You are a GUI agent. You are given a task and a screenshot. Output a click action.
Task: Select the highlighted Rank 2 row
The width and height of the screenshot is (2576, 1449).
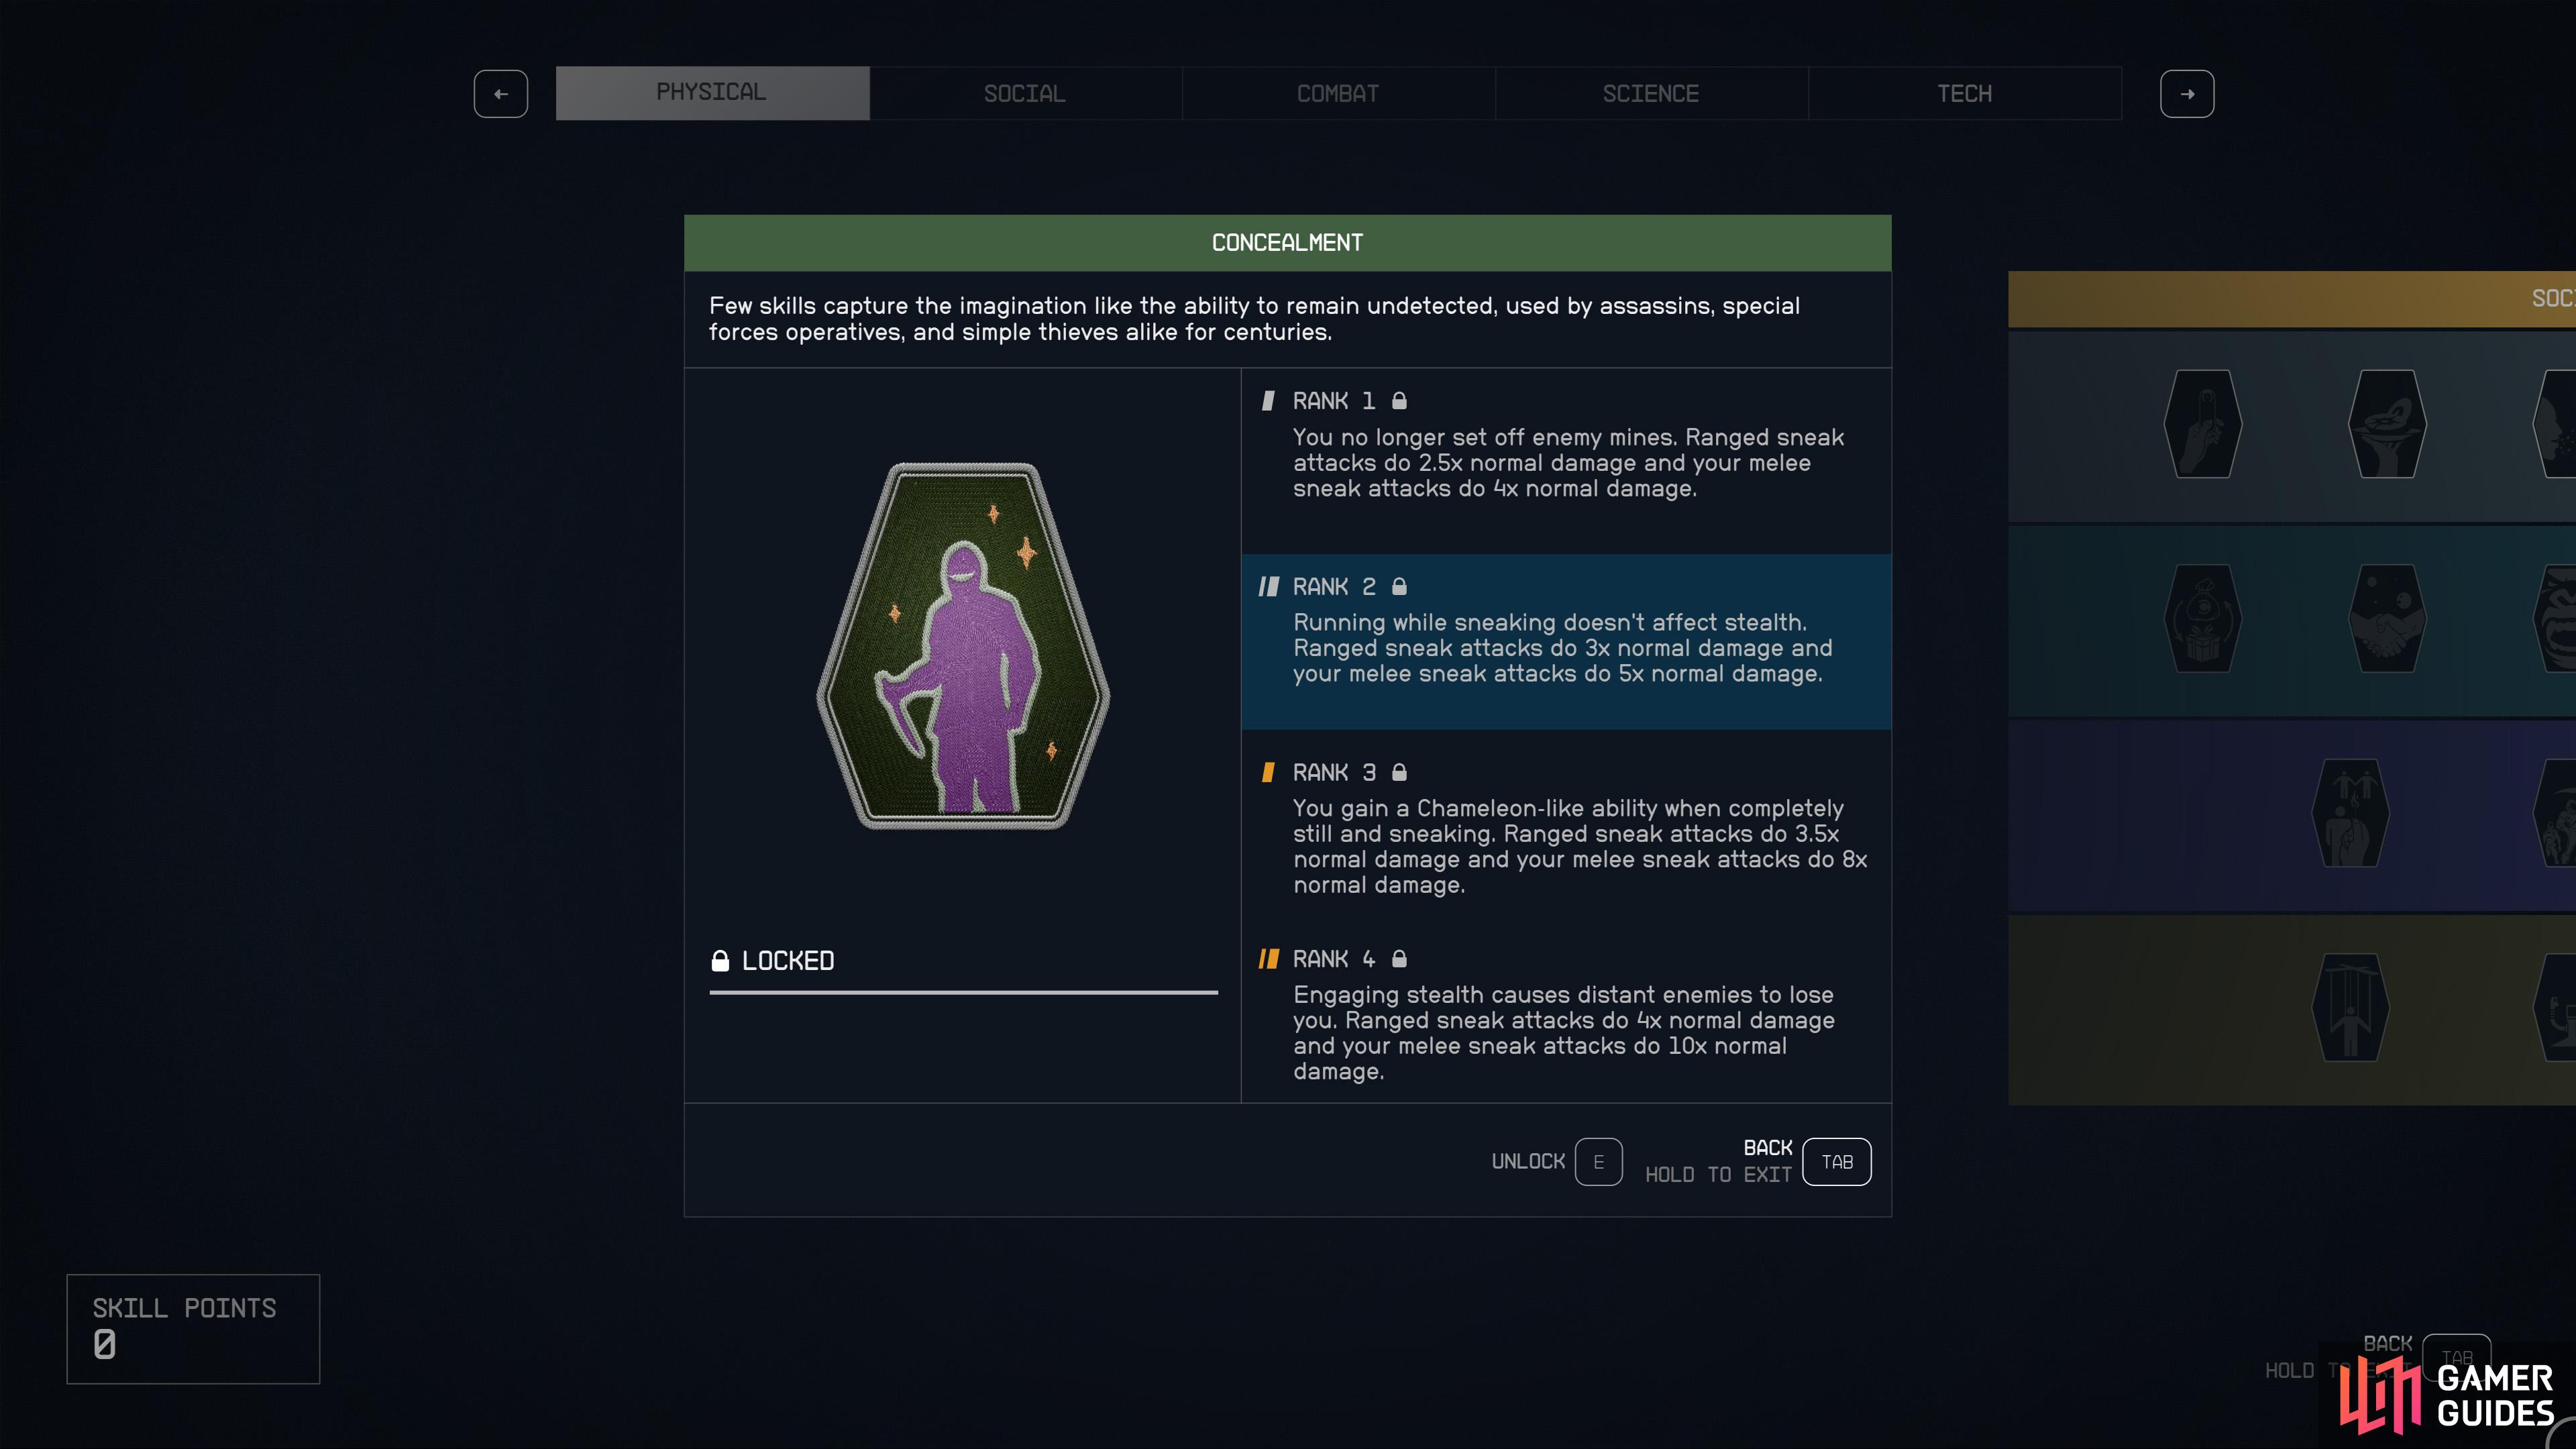1566,642
